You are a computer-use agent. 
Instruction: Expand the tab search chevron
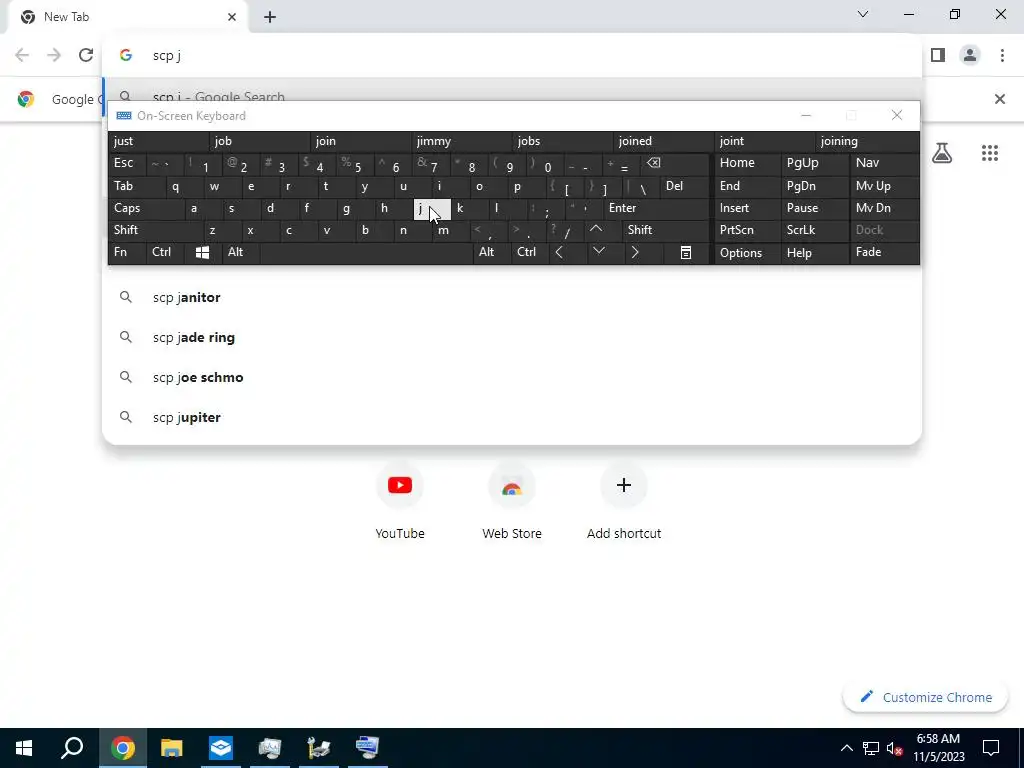click(x=863, y=14)
